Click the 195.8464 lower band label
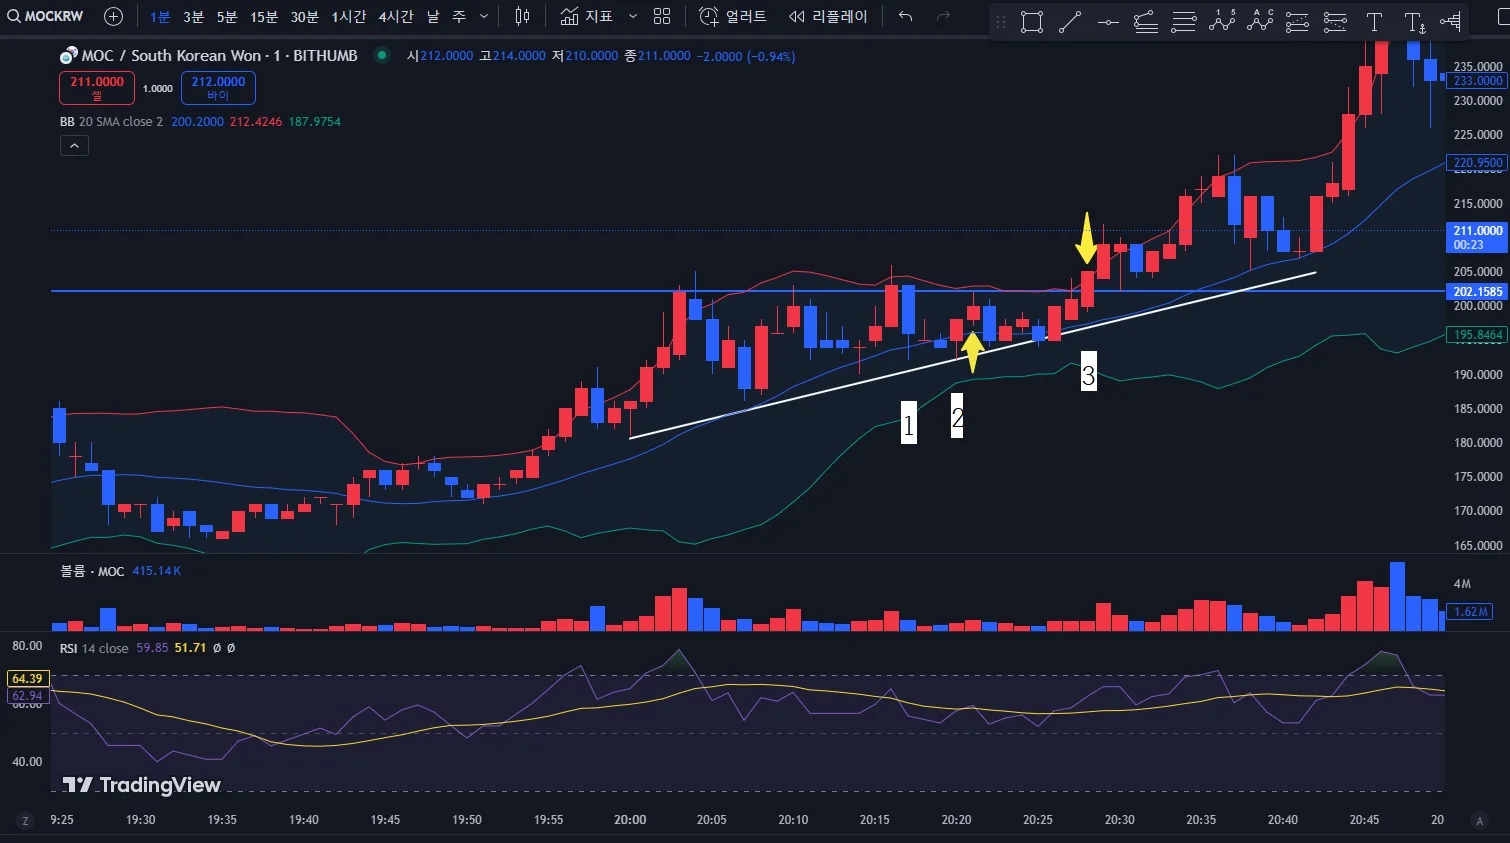1510x843 pixels. pos(1477,336)
